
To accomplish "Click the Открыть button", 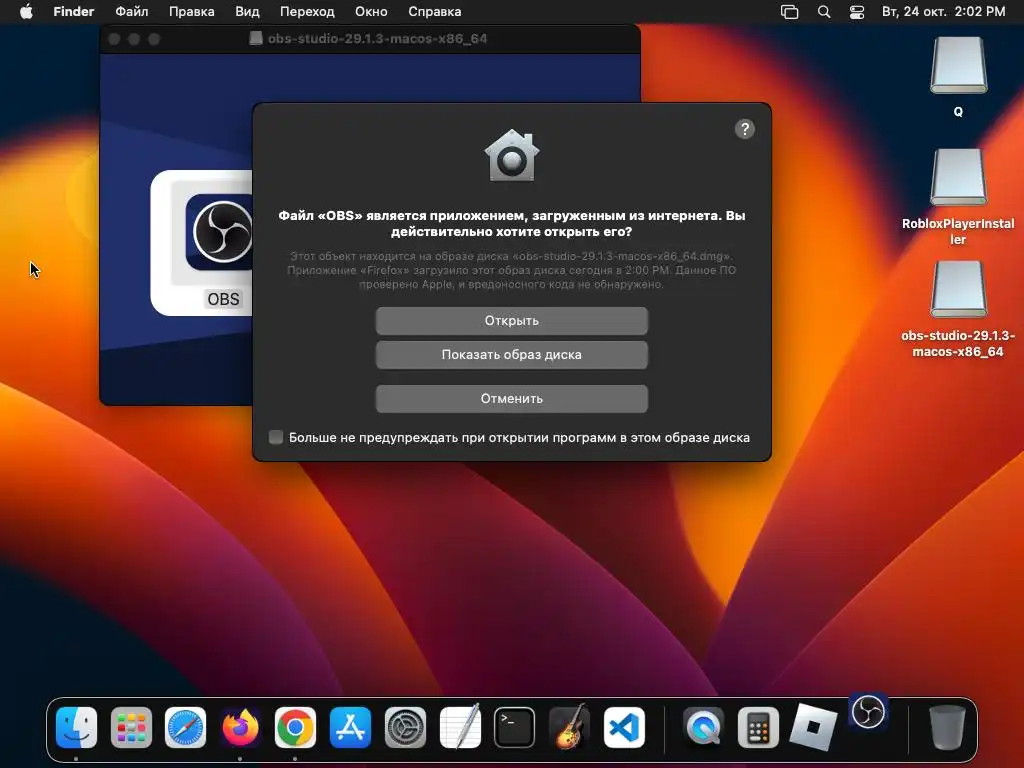I will tap(512, 321).
